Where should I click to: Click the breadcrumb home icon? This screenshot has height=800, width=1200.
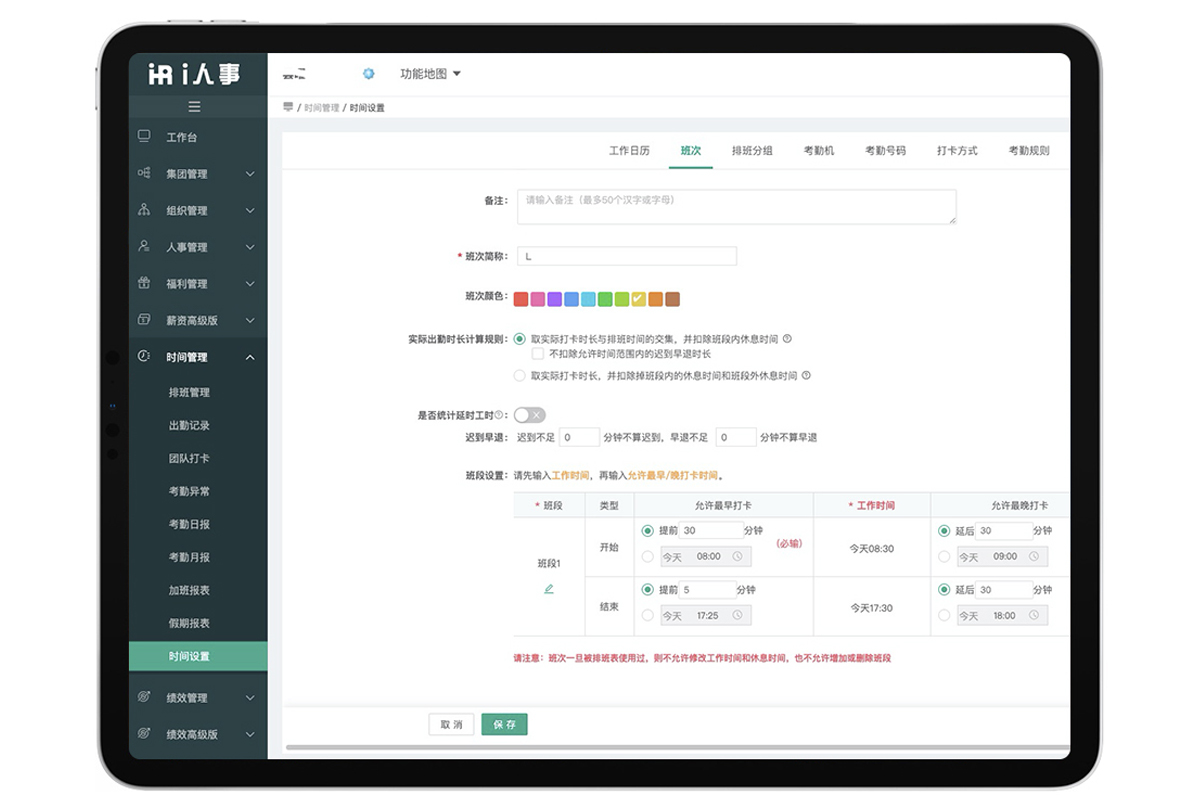[x=288, y=107]
